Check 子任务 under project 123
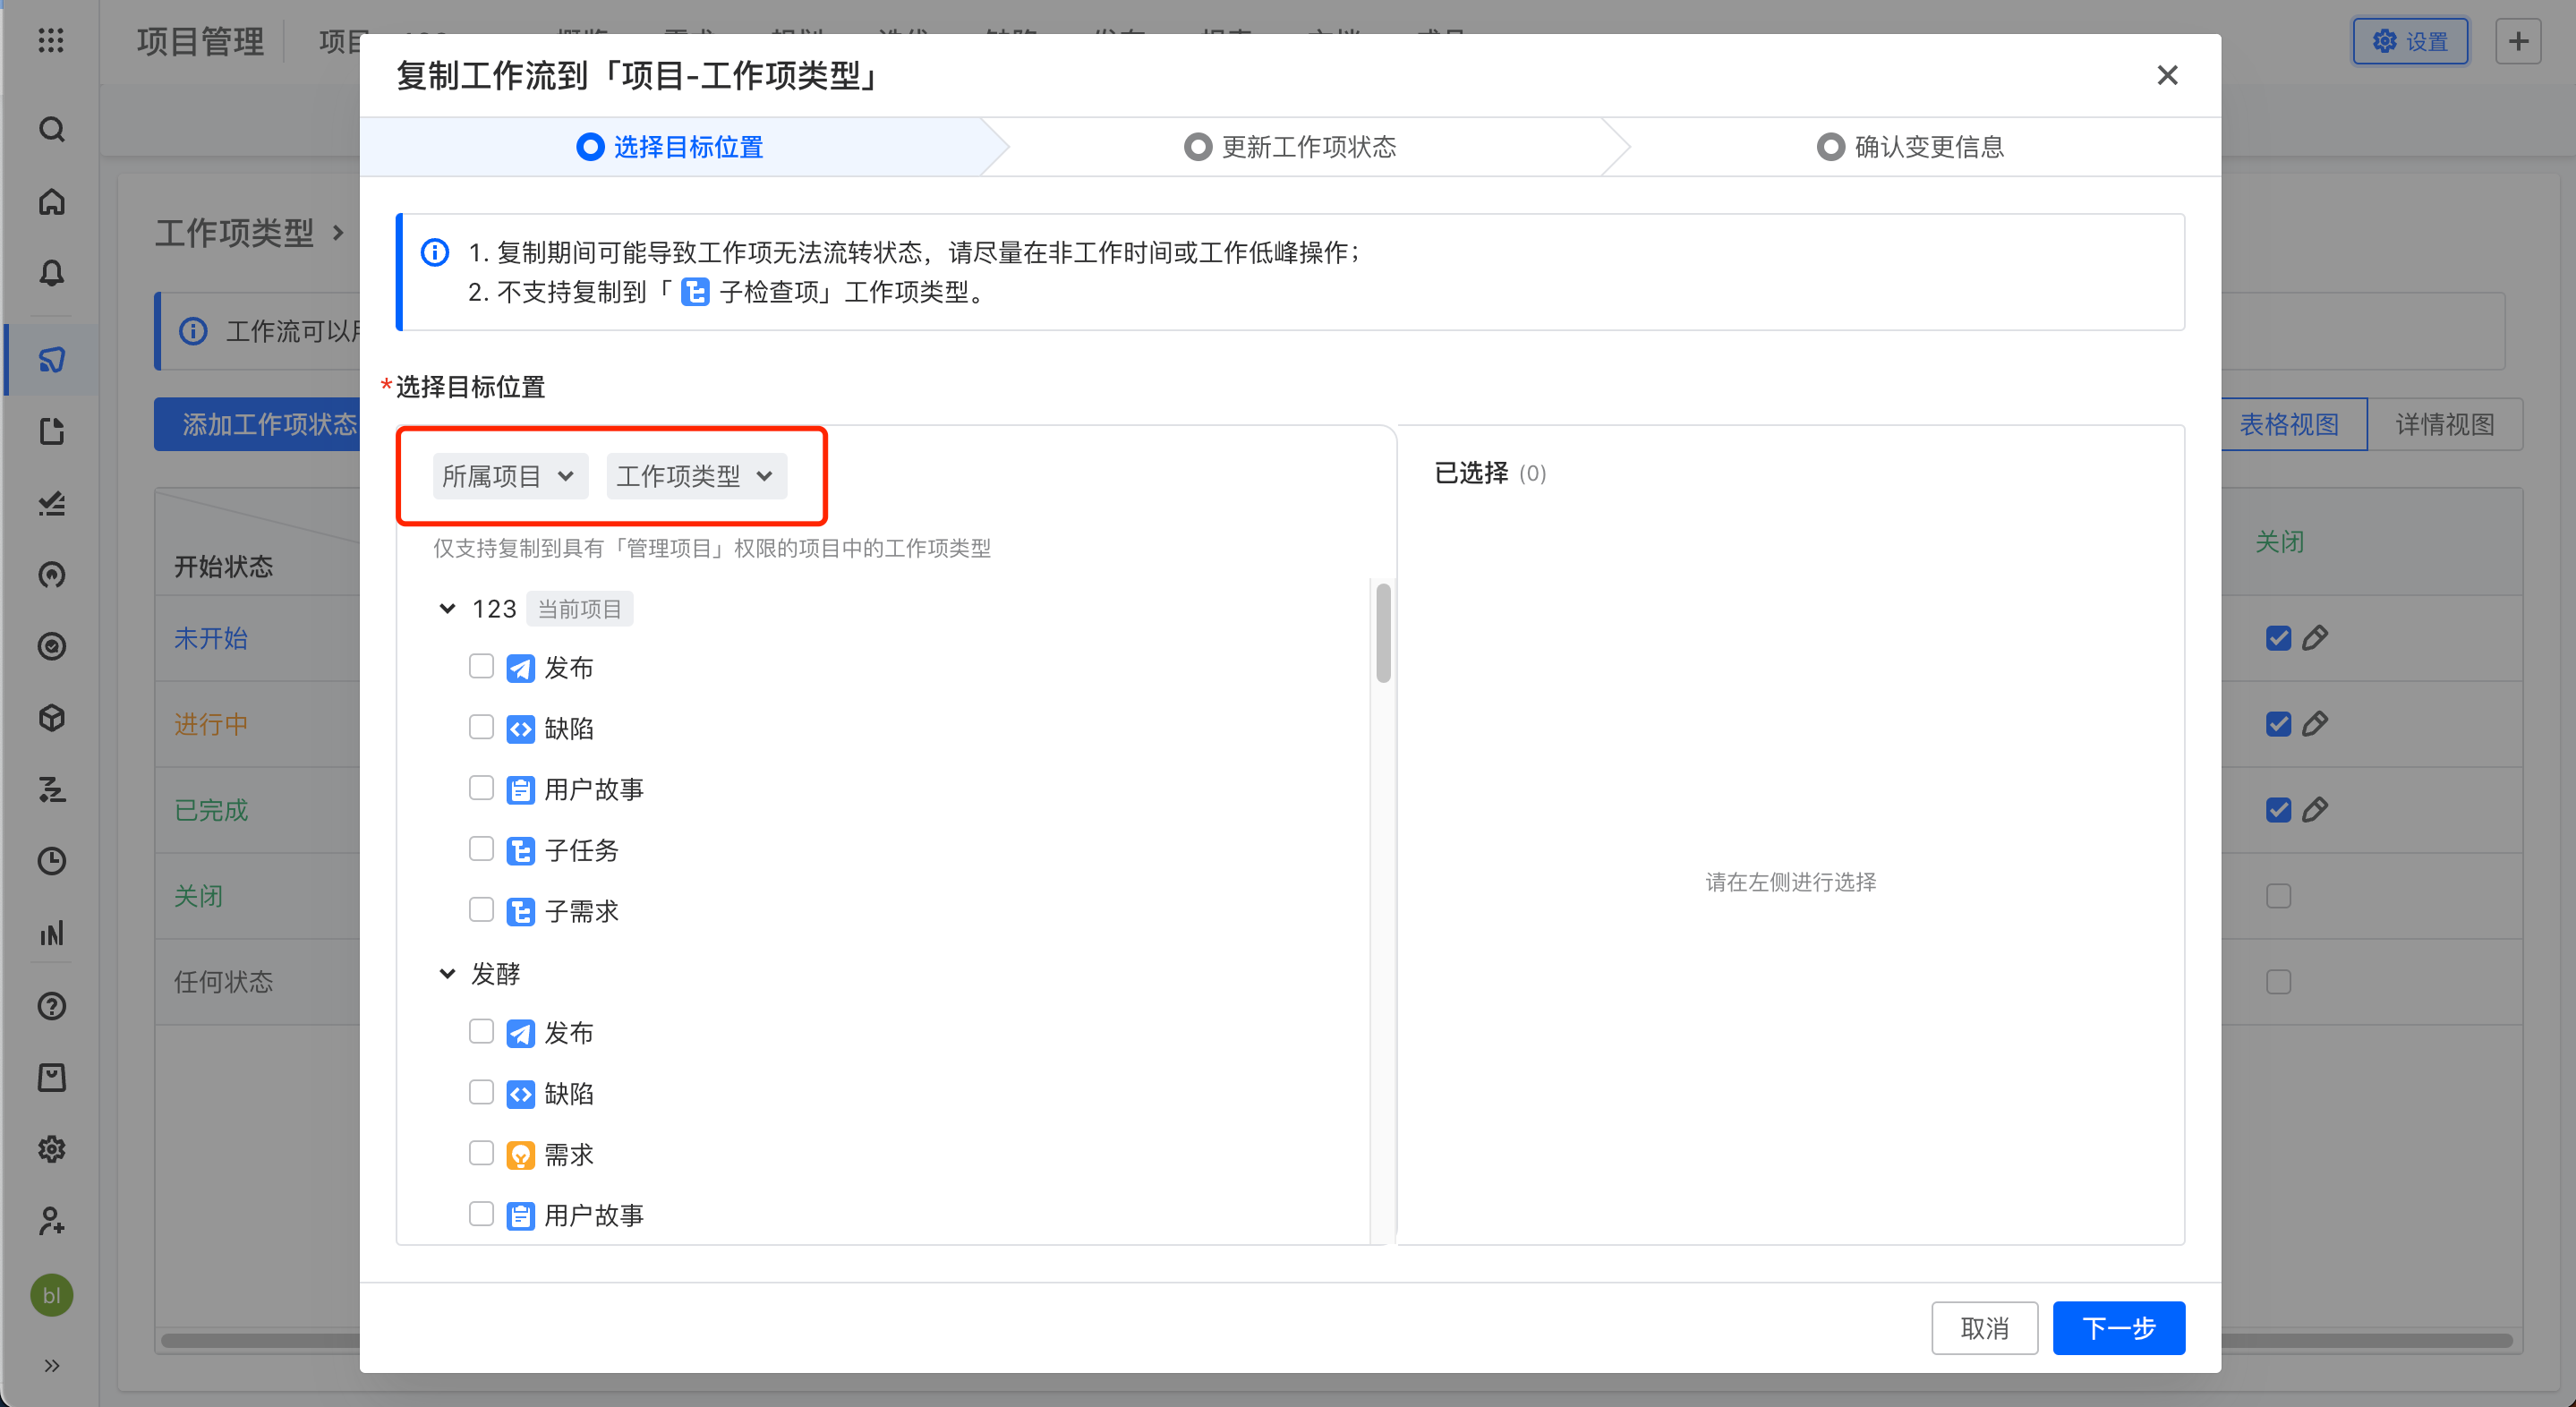Viewport: 2576px width, 1407px height. 481,849
